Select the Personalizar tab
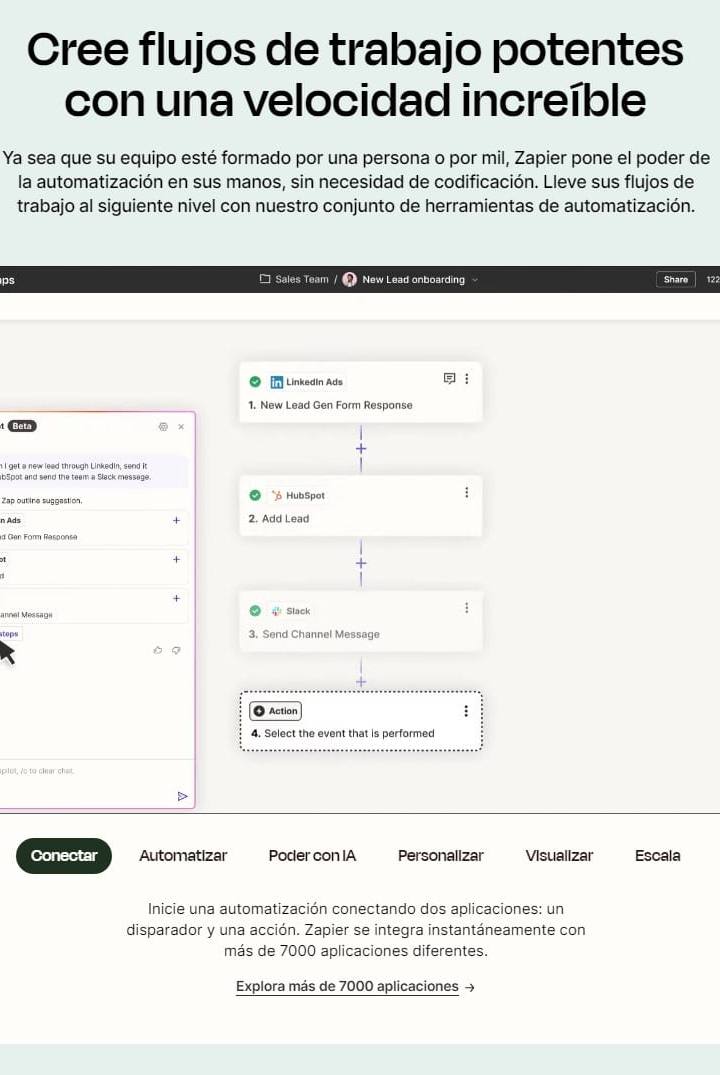The image size is (720, 1075). [x=440, y=856]
